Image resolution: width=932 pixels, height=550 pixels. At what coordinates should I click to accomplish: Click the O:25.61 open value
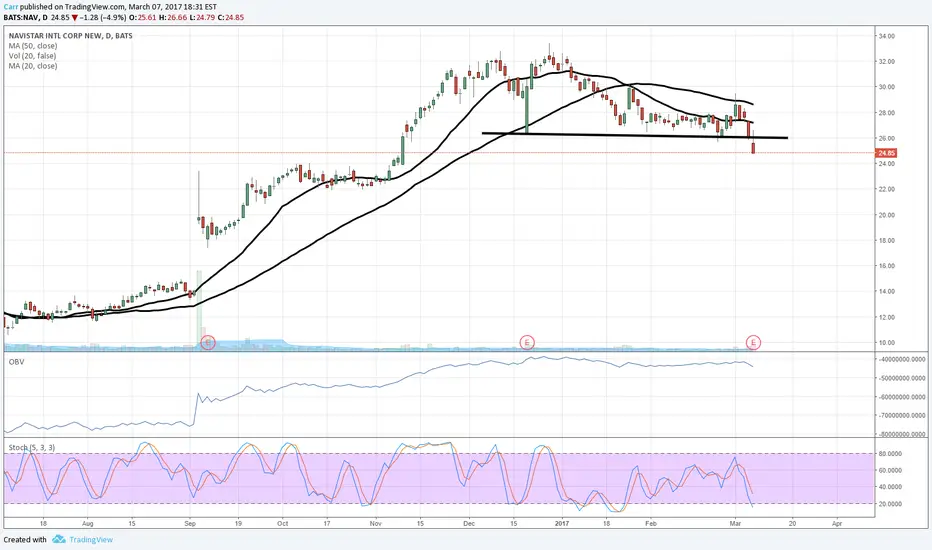[144, 17]
